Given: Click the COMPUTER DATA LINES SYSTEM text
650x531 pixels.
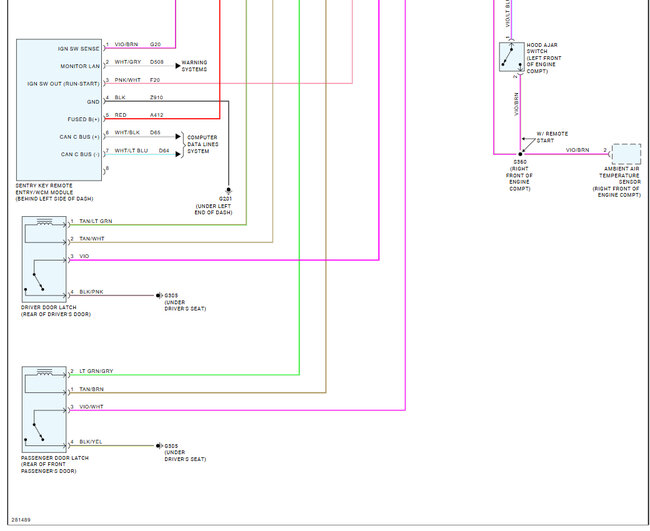Looking at the screenshot, I should 203,144.
